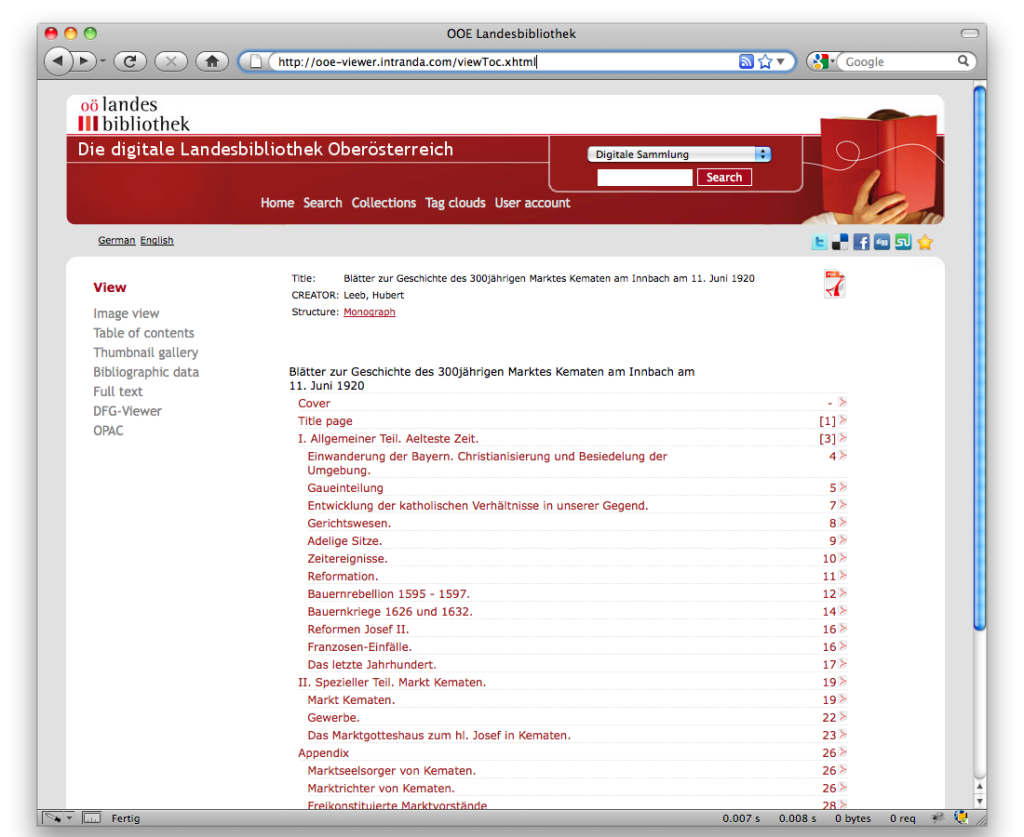
Task: Switch language to German
Action: point(117,240)
